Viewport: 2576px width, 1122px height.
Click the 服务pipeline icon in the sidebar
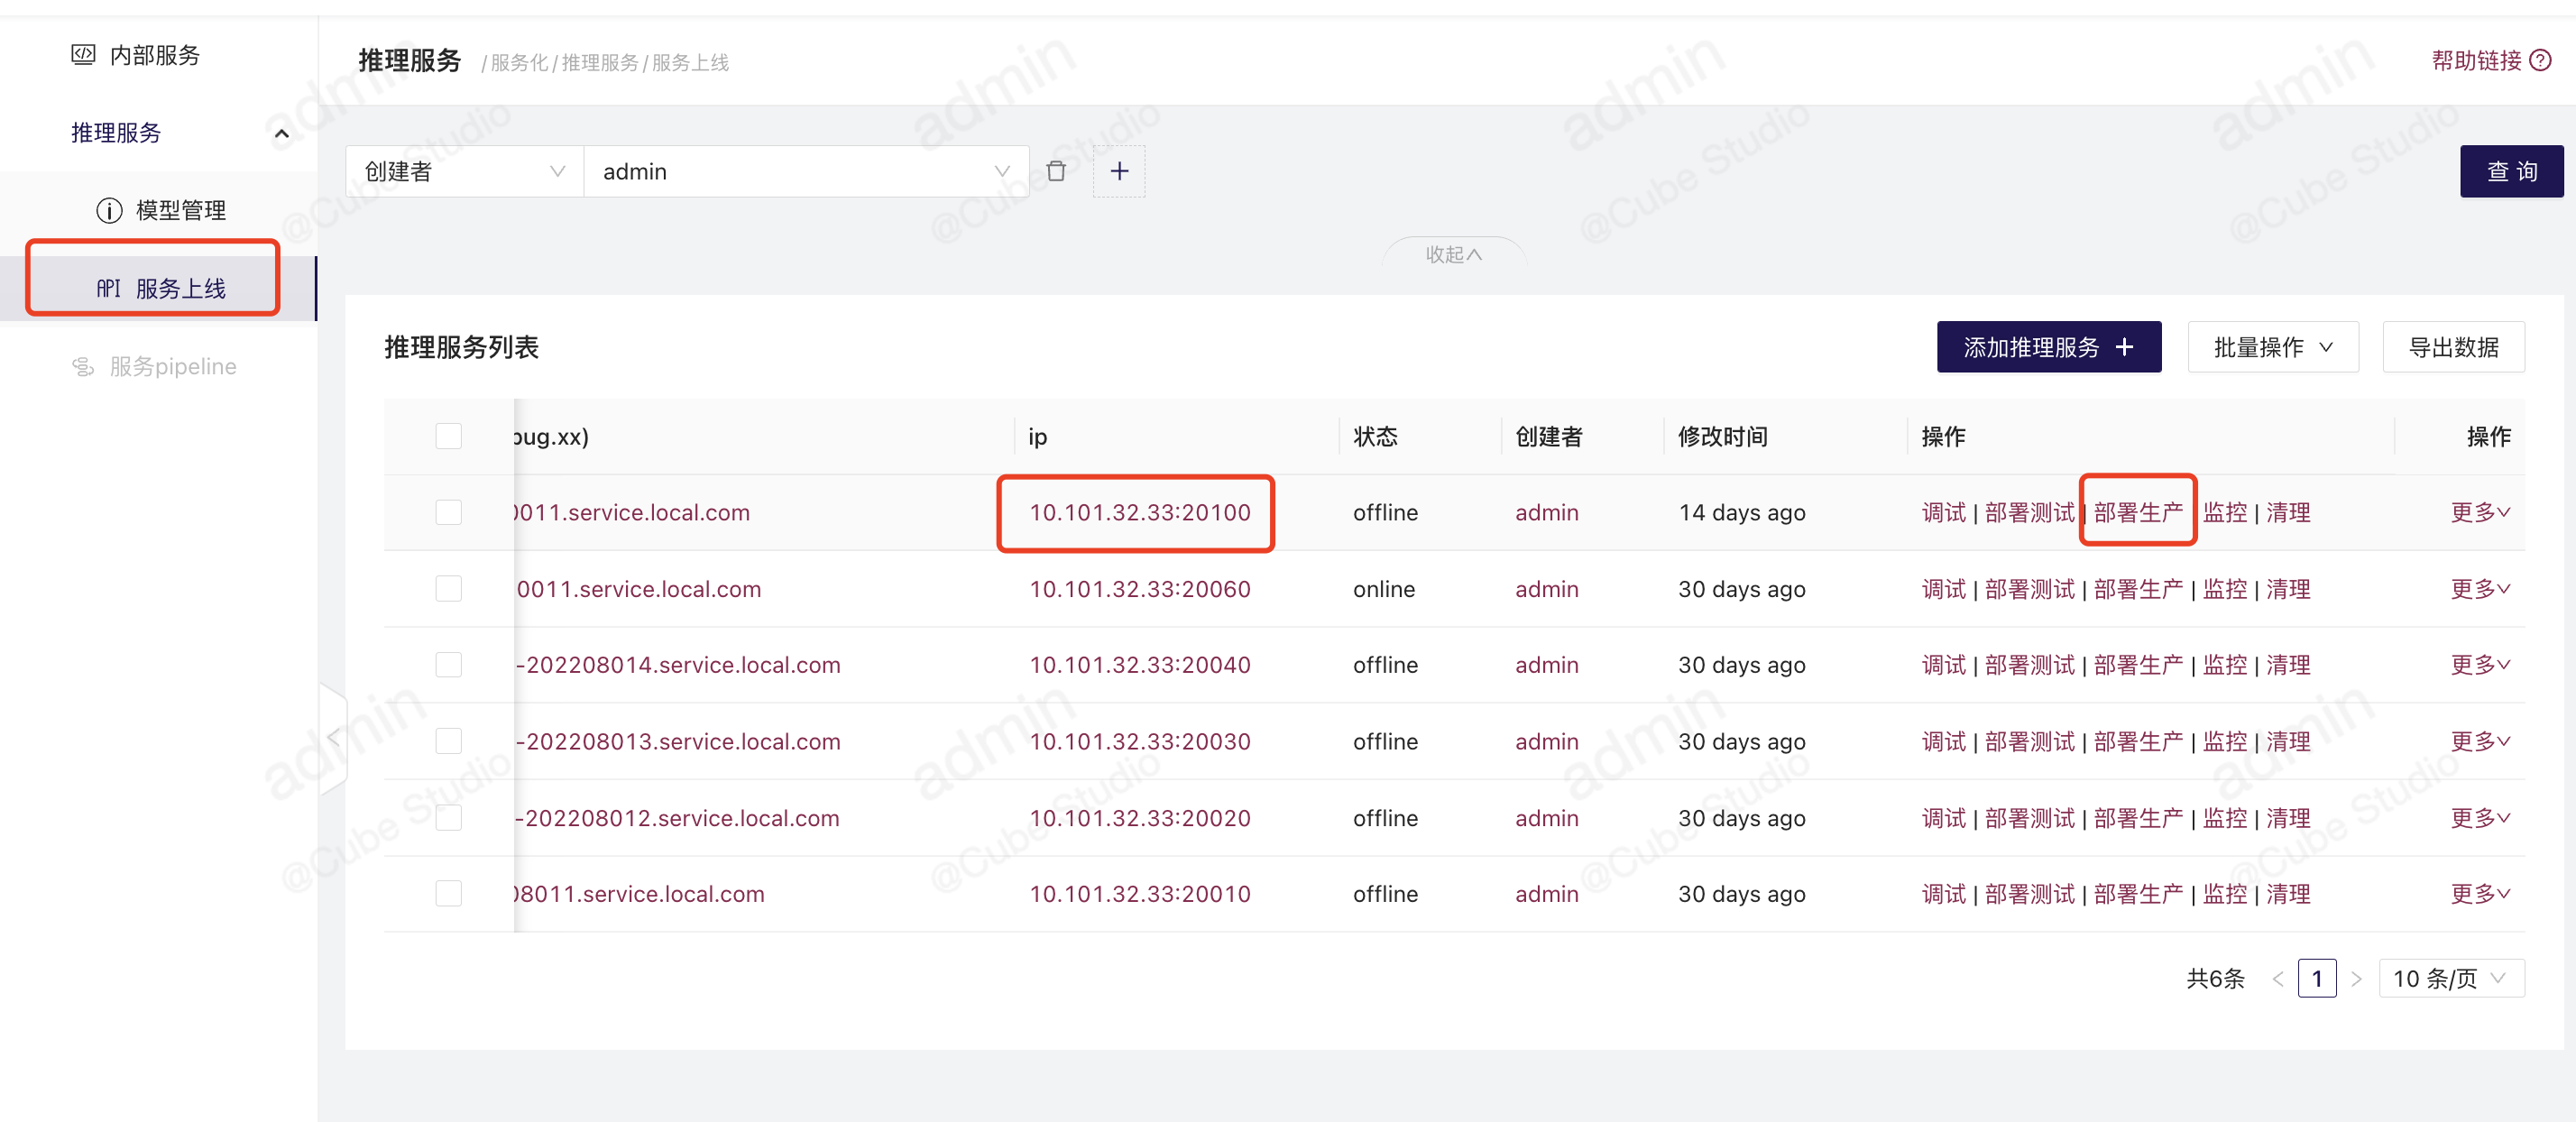tap(83, 366)
